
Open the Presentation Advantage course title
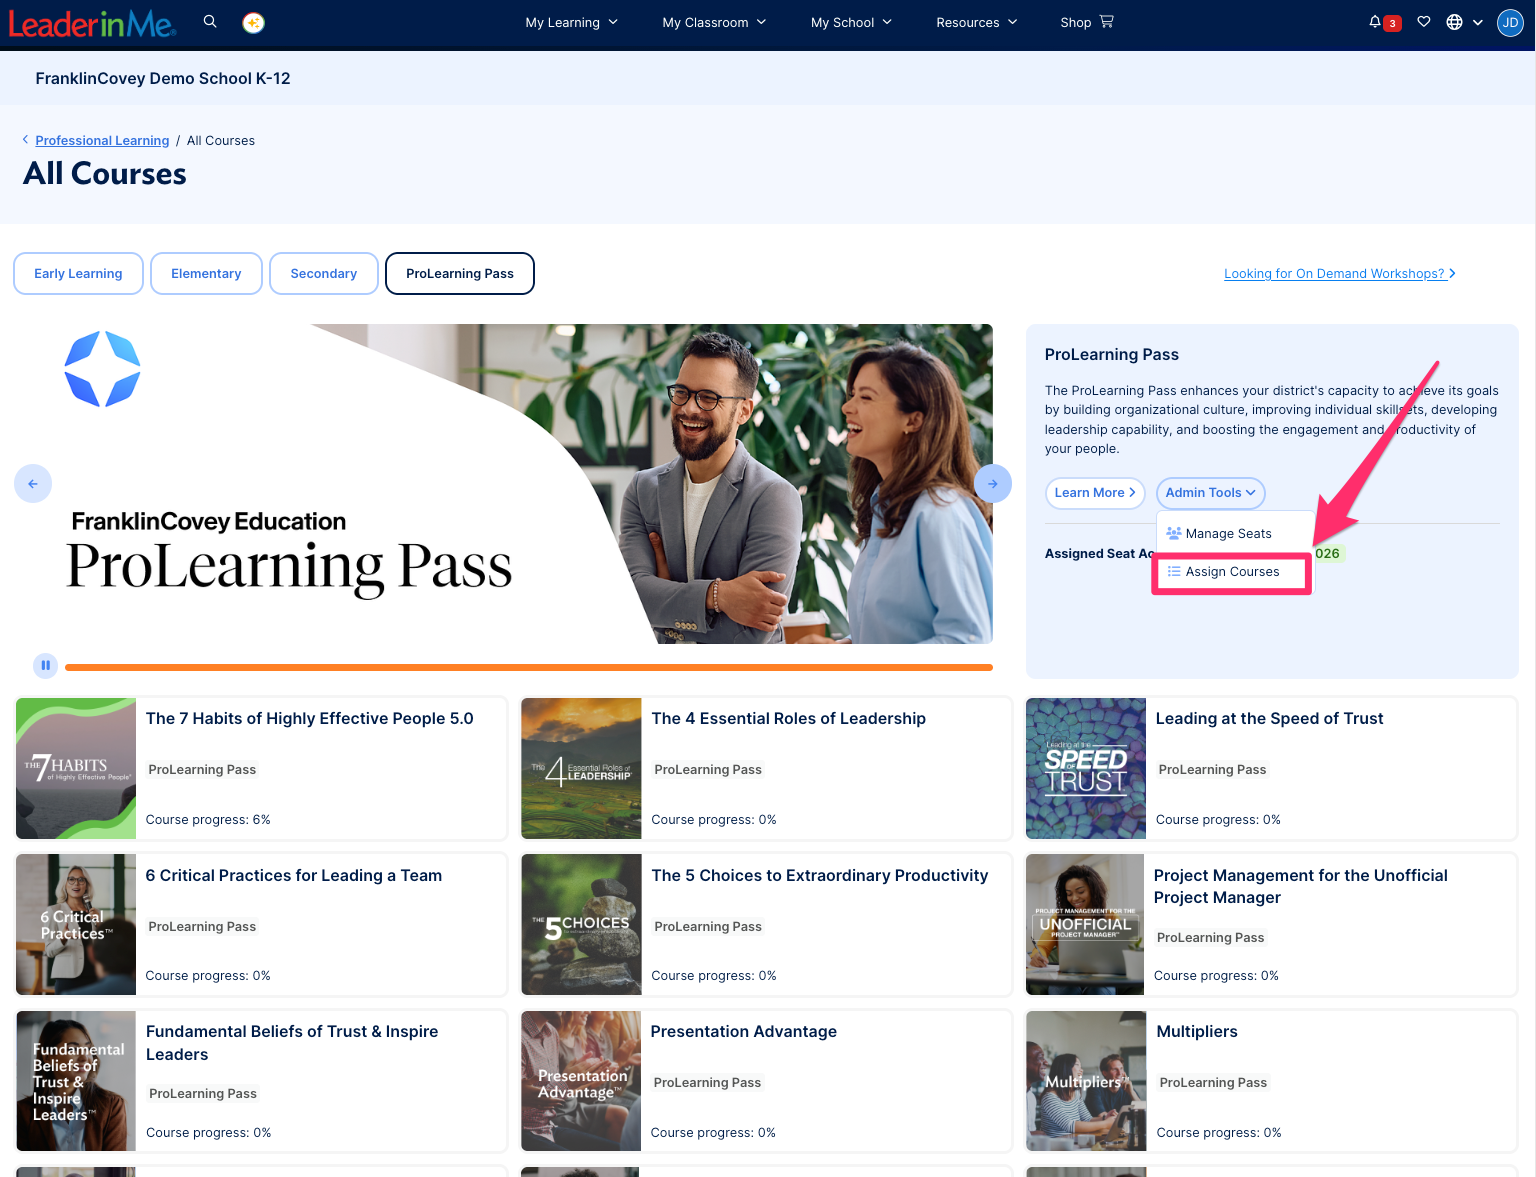click(744, 1032)
